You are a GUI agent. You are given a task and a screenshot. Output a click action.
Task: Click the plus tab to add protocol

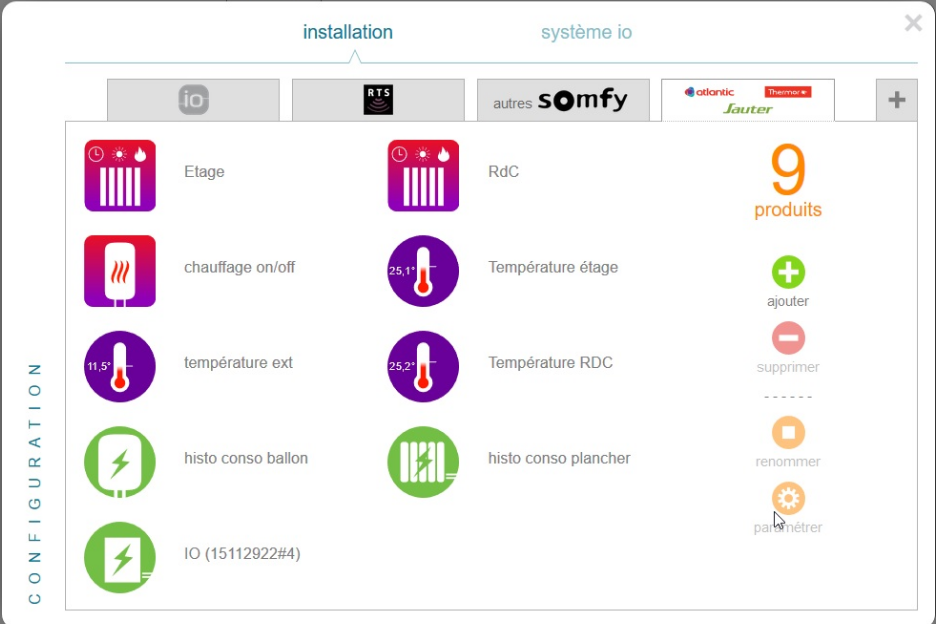tap(896, 100)
